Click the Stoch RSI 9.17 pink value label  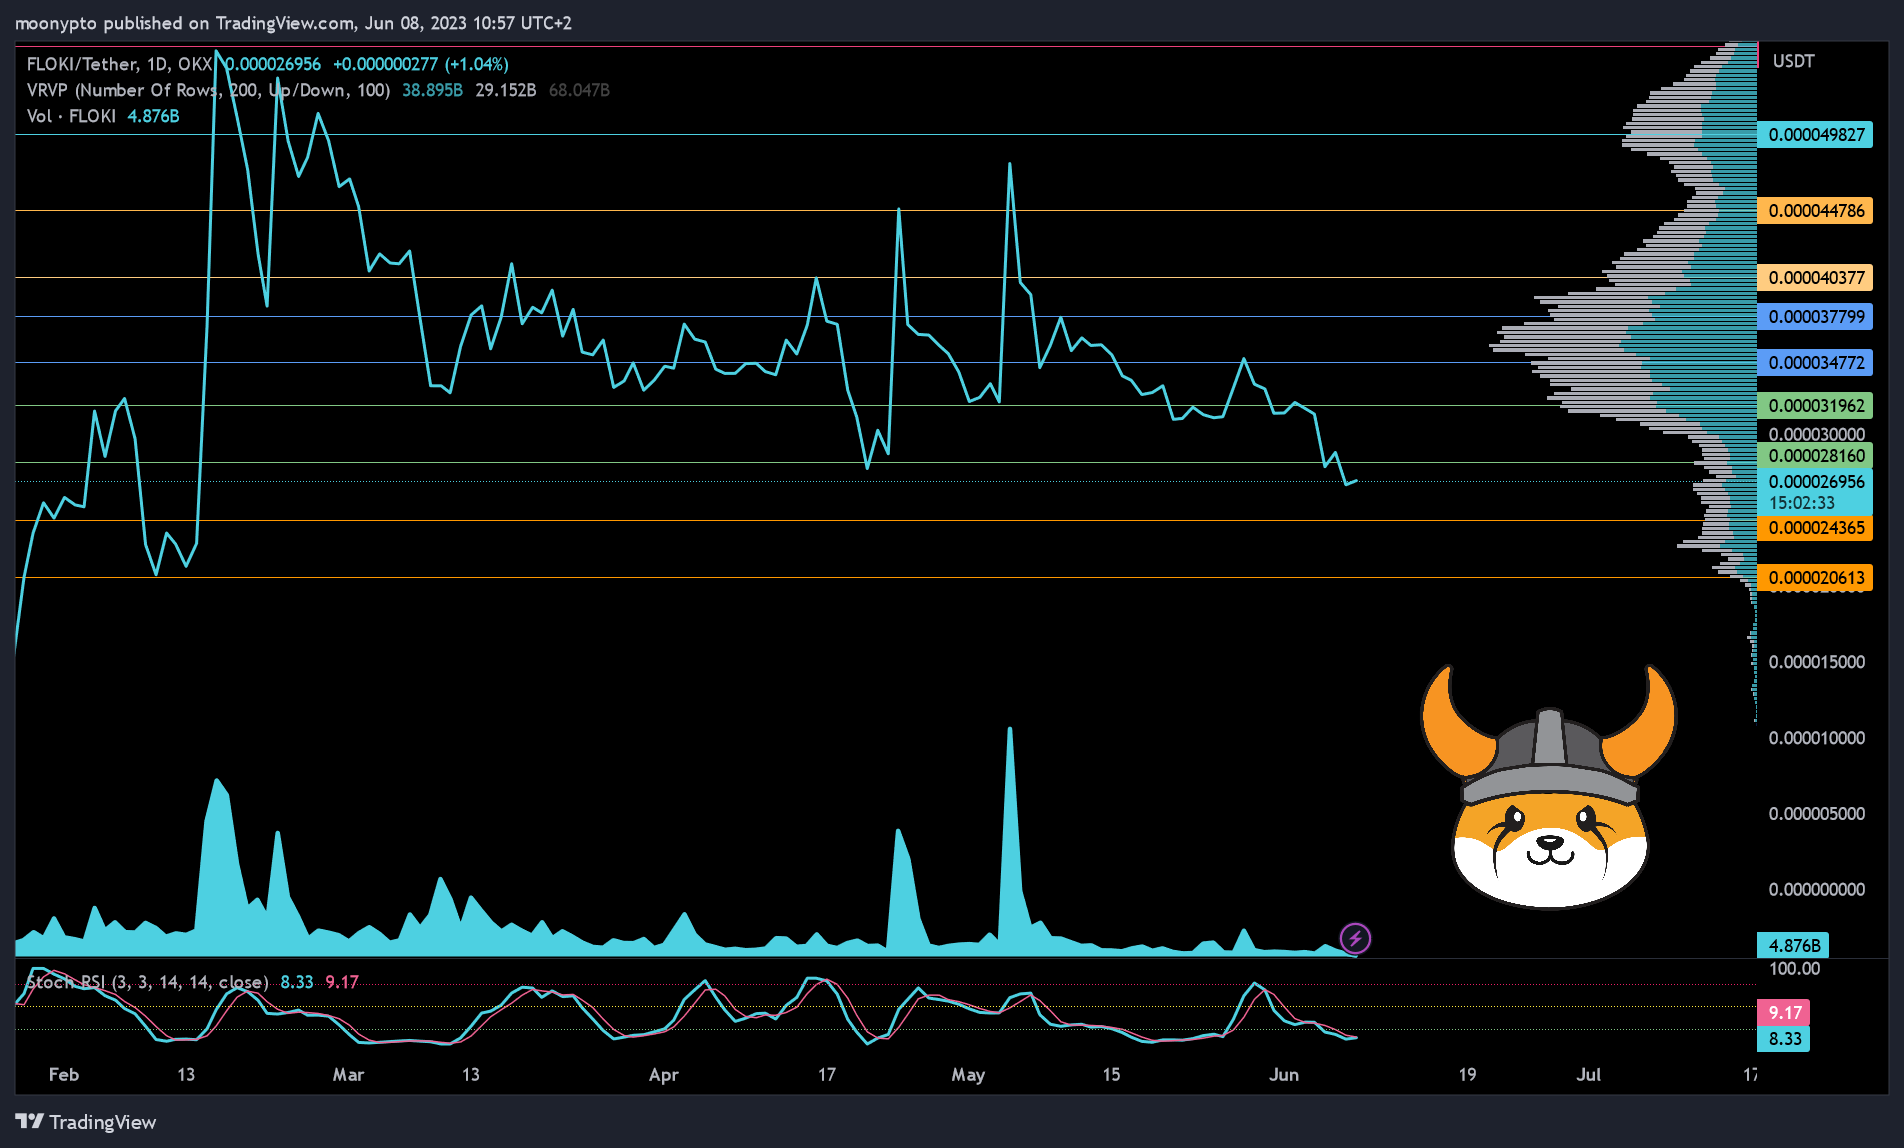(x=1785, y=1013)
